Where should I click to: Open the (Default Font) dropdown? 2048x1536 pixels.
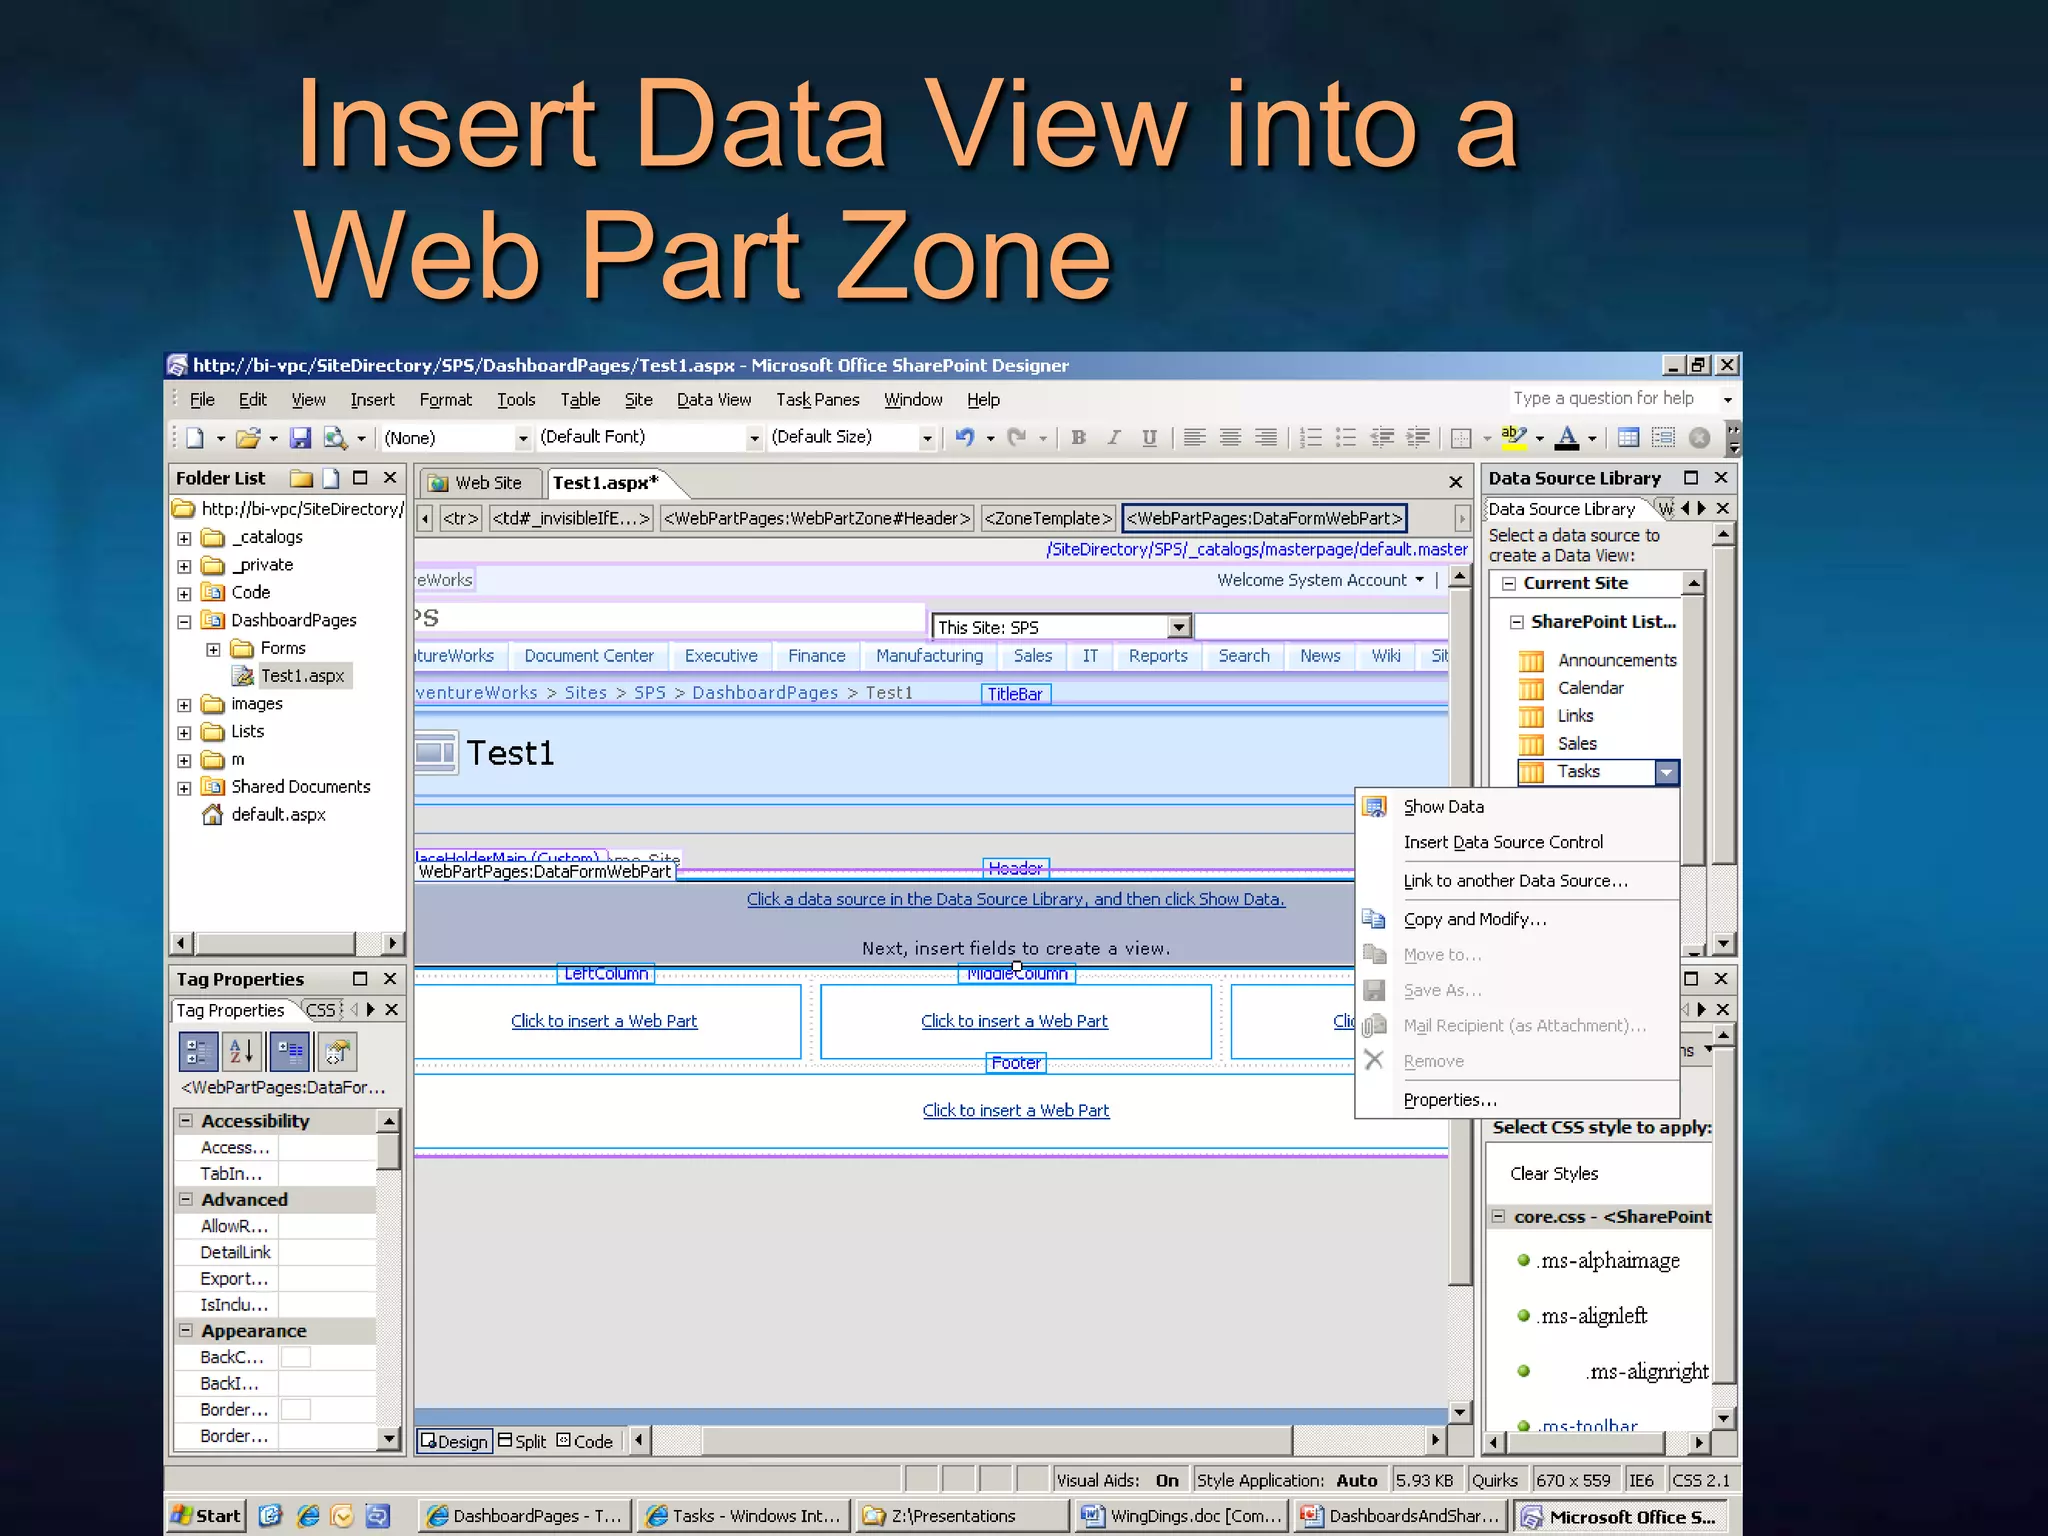[x=755, y=438]
